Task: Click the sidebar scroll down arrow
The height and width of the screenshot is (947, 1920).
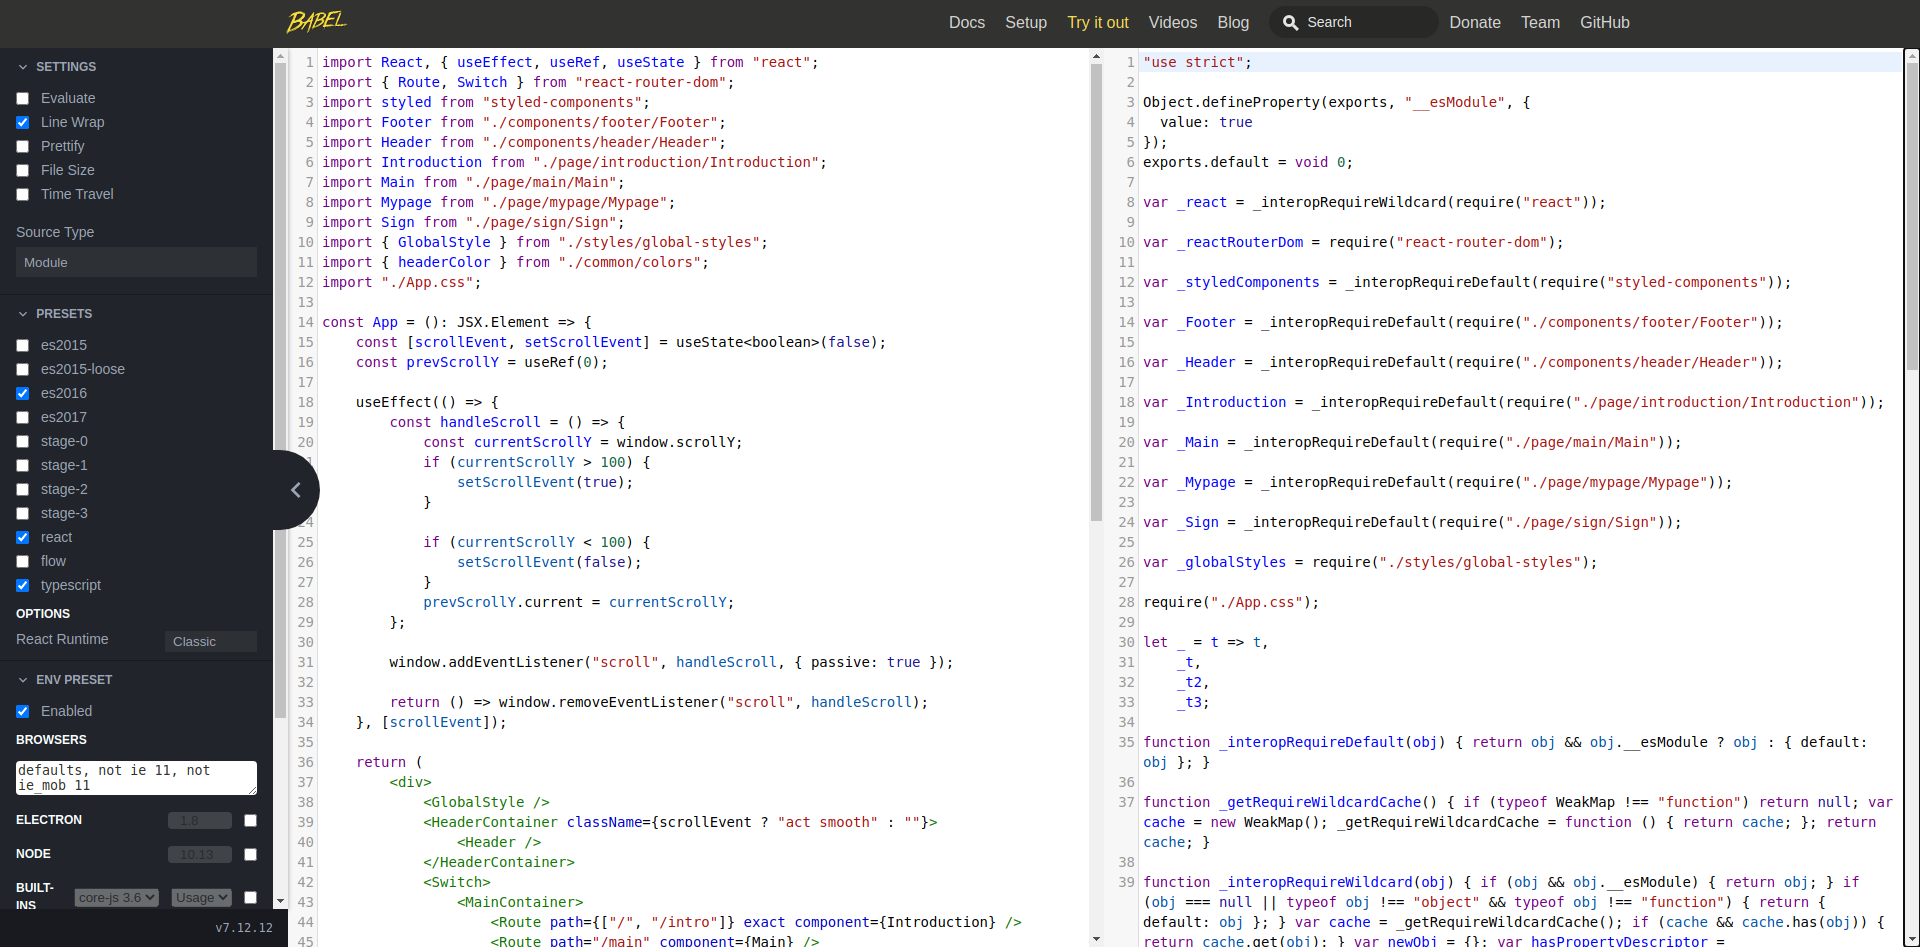Action: pyautogui.click(x=280, y=902)
